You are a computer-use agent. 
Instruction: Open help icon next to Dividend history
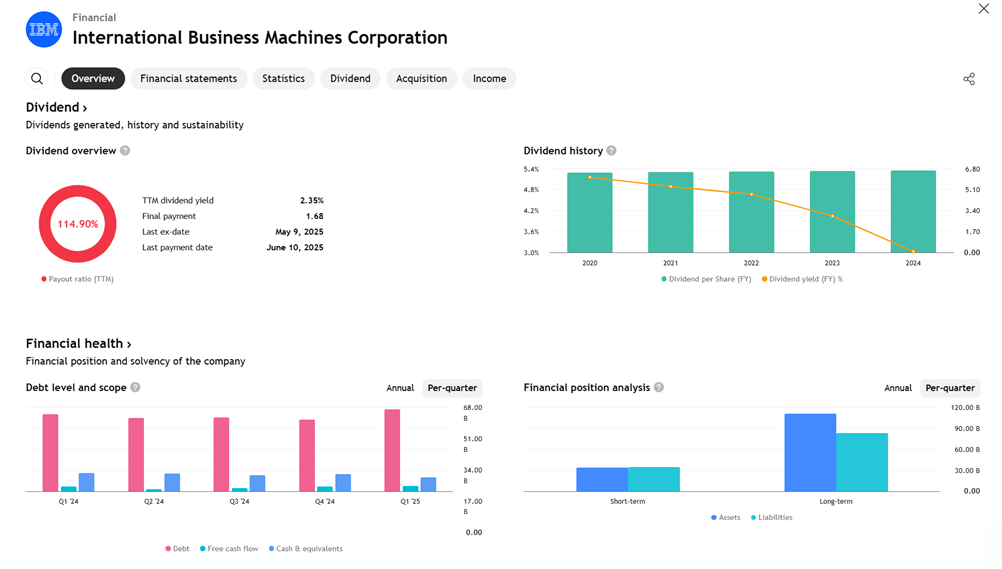(612, 150)
